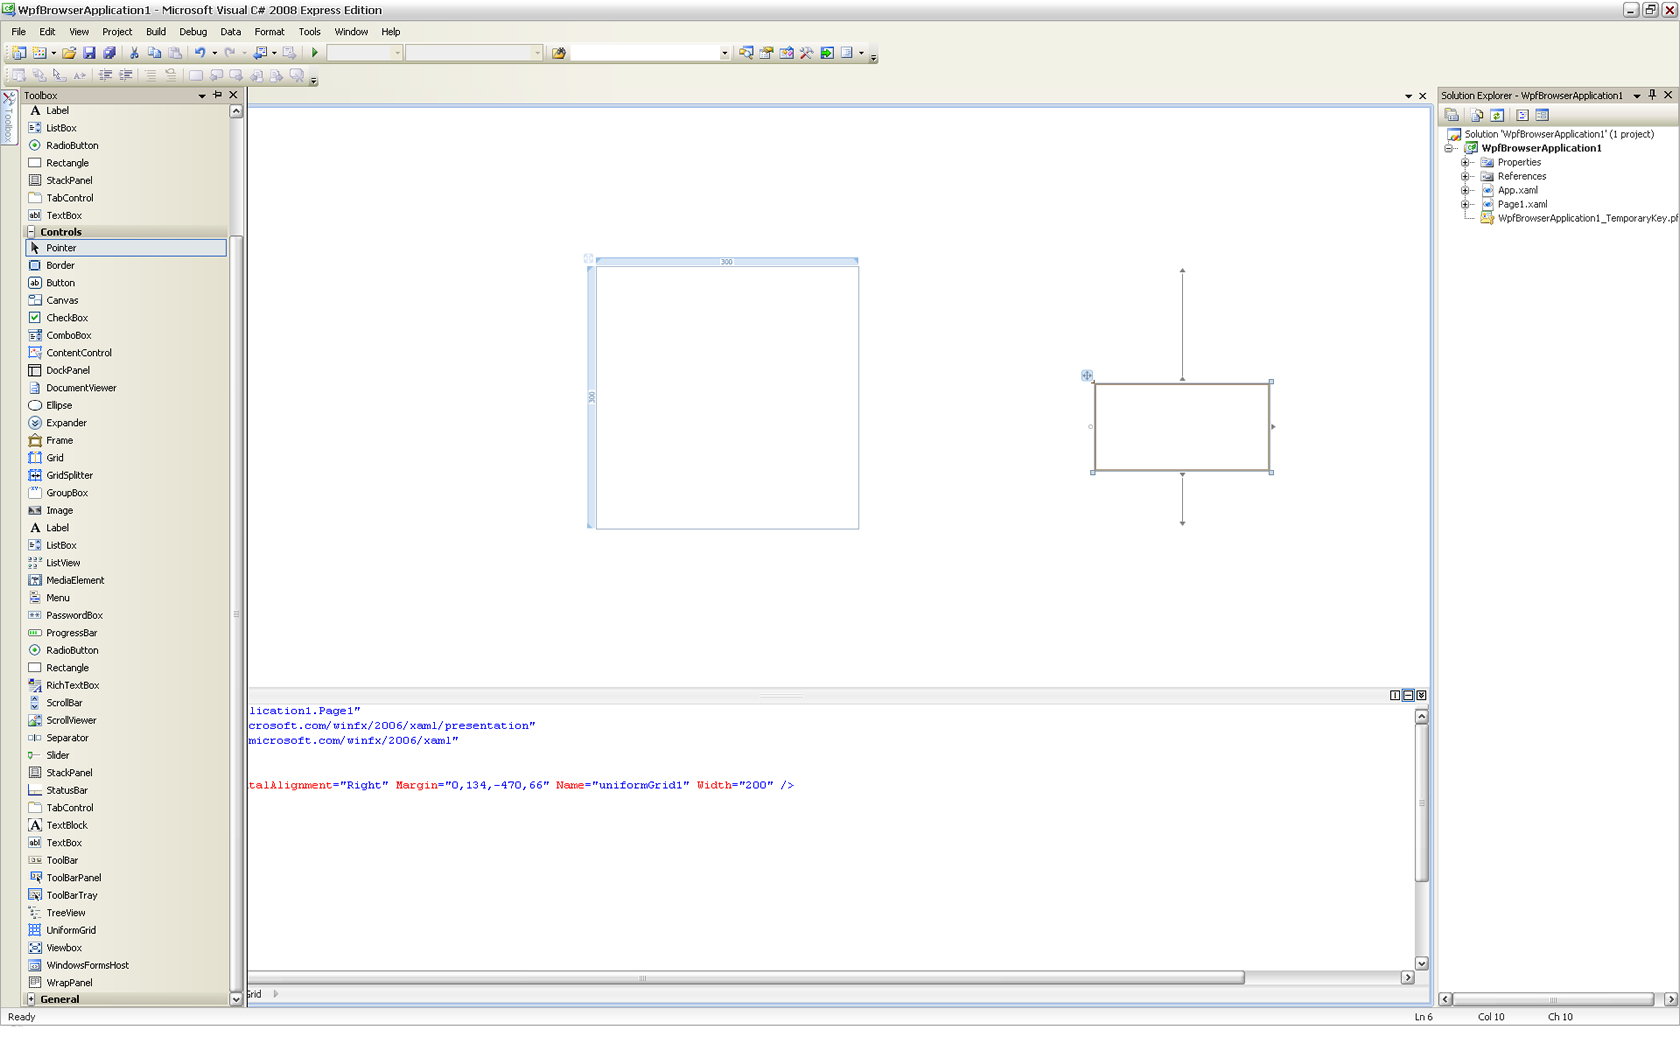
Task: Switch to vertical split view
Action: 1395,695
